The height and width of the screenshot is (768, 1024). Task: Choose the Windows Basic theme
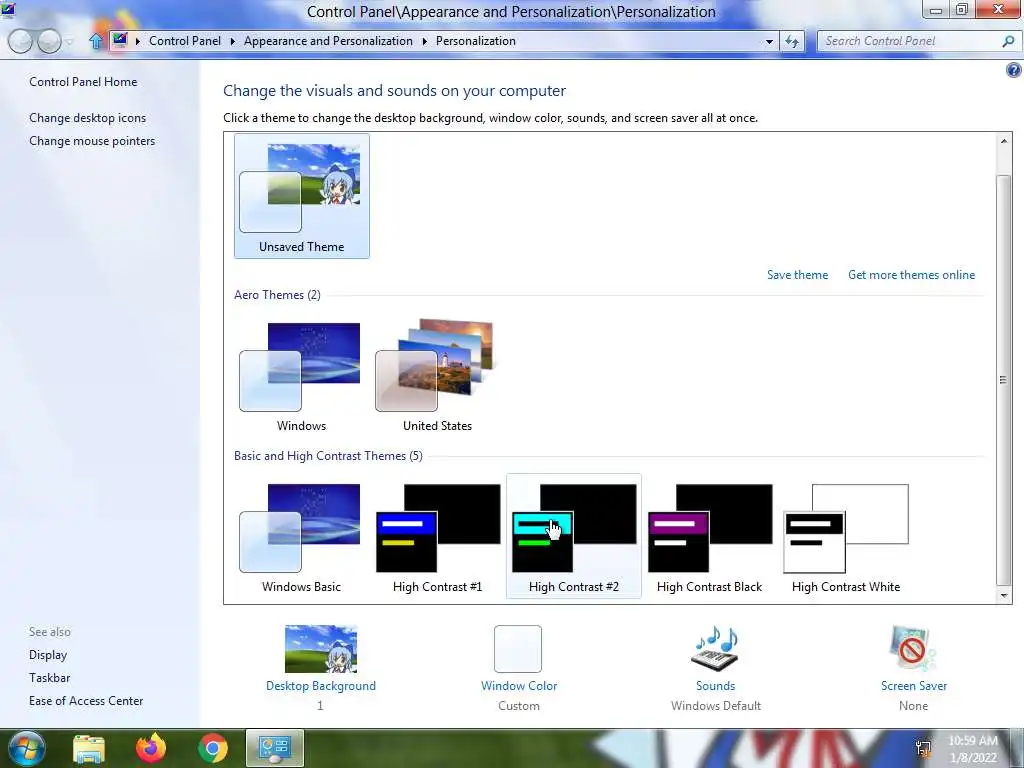tap(301, 537)
